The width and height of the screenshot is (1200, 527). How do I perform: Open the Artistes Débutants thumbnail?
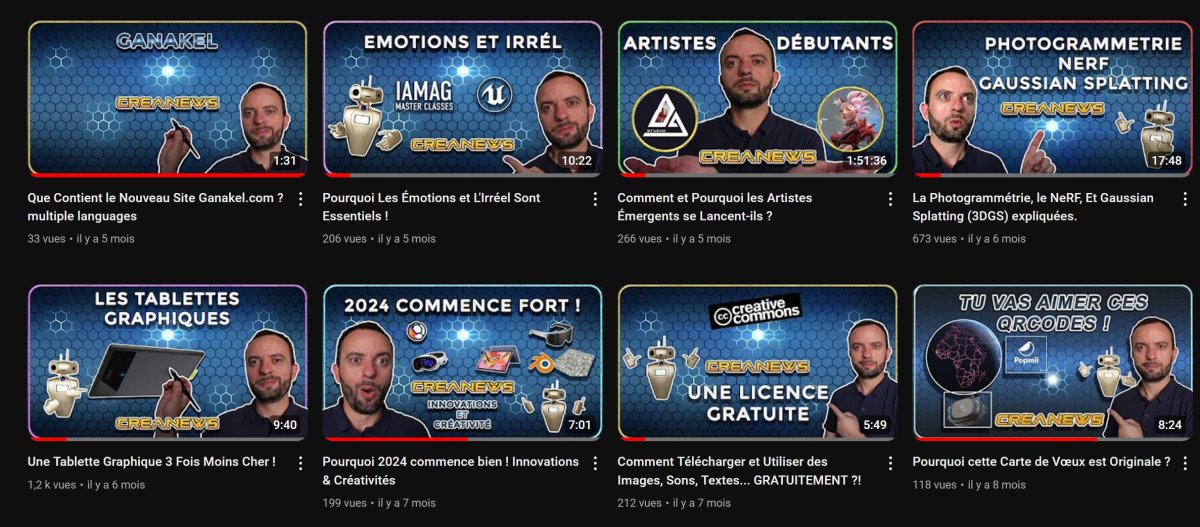[x=757, y=98]
